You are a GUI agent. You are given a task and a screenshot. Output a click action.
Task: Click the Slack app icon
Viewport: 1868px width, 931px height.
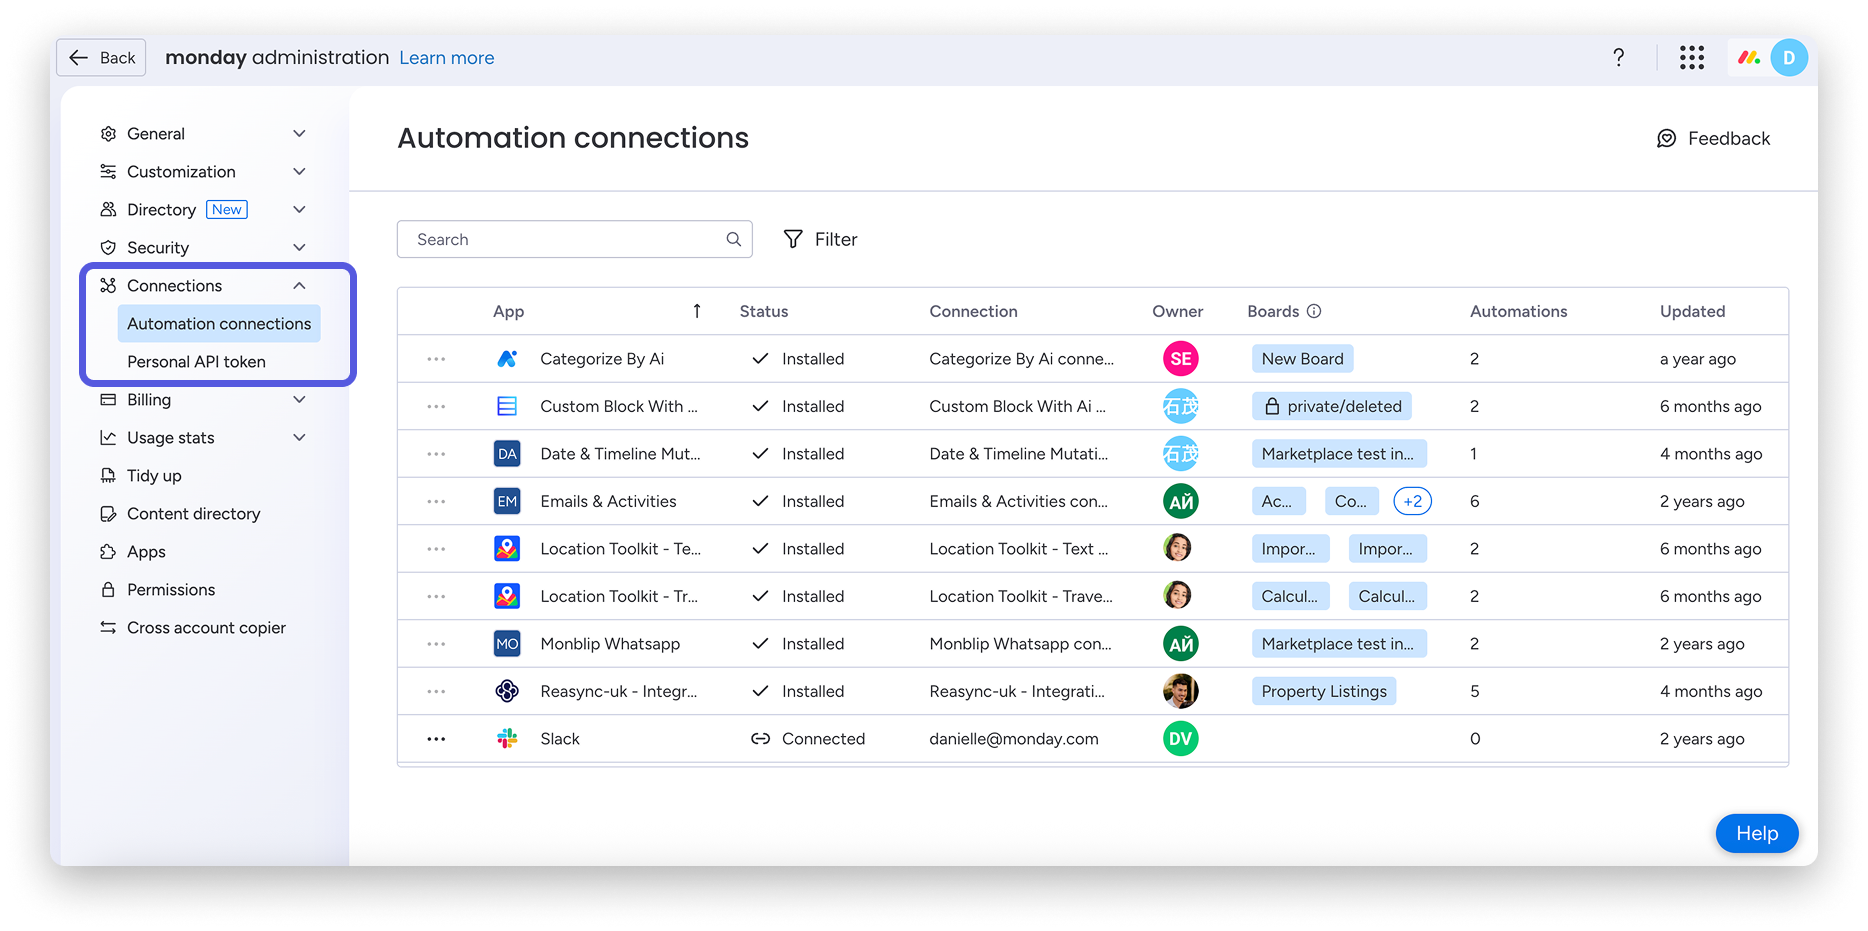click(x=507, y=739)
